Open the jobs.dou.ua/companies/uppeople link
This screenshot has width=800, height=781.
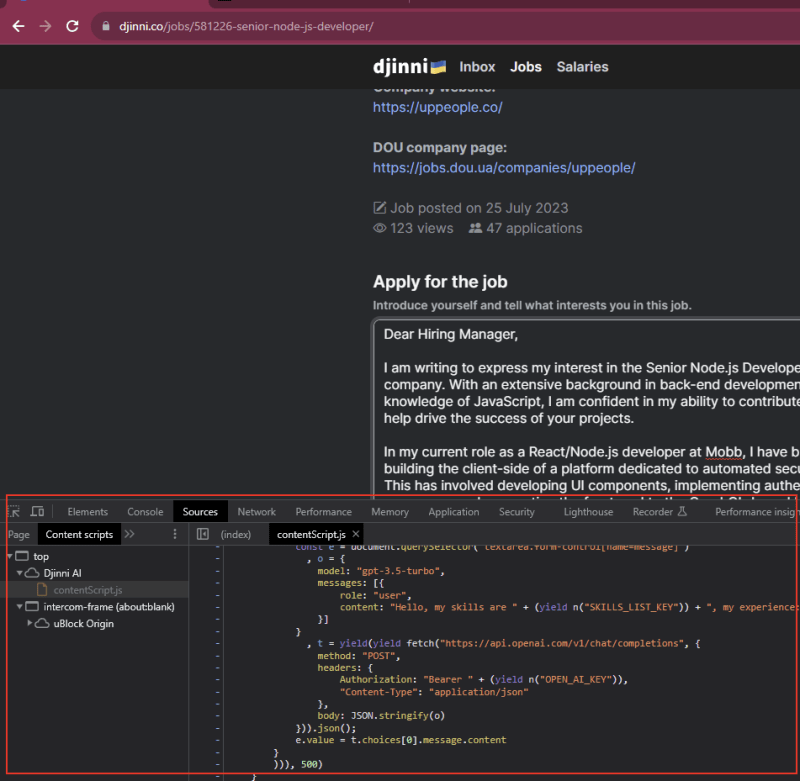[504, 167]
